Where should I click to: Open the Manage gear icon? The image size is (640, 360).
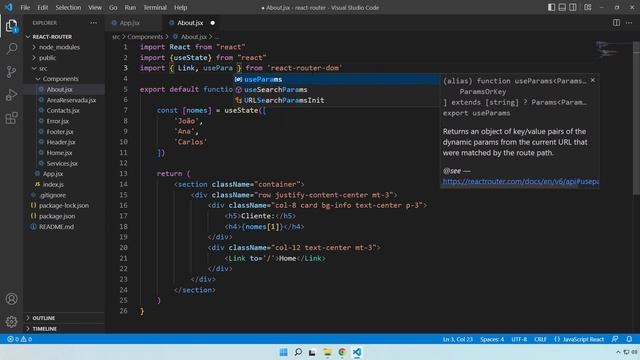click(11, 322)
